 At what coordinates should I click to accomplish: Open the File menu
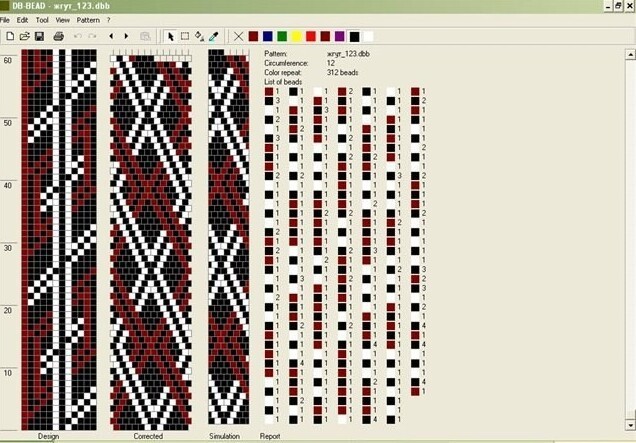5,19
